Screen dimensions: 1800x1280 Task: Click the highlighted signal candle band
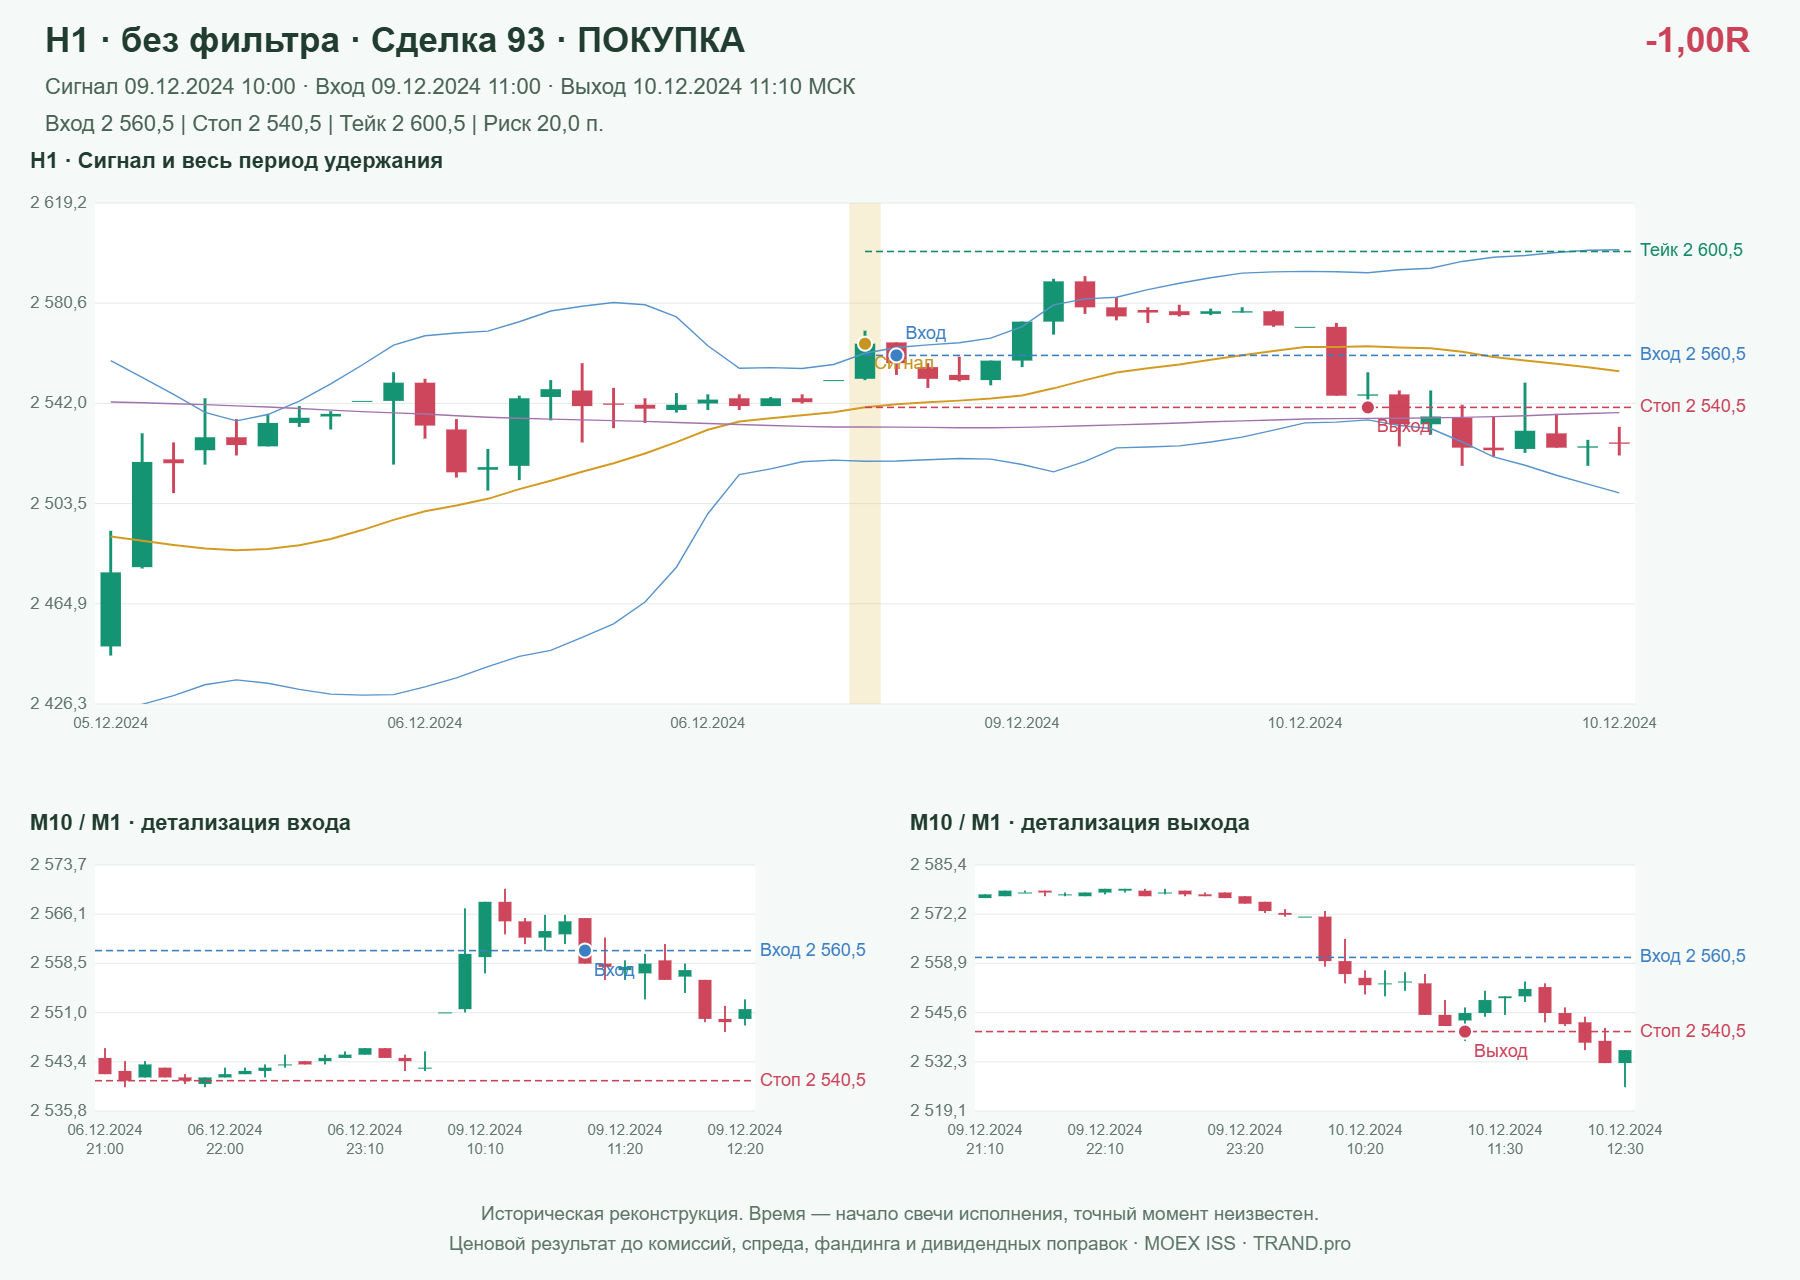click(x=865, y=453)
